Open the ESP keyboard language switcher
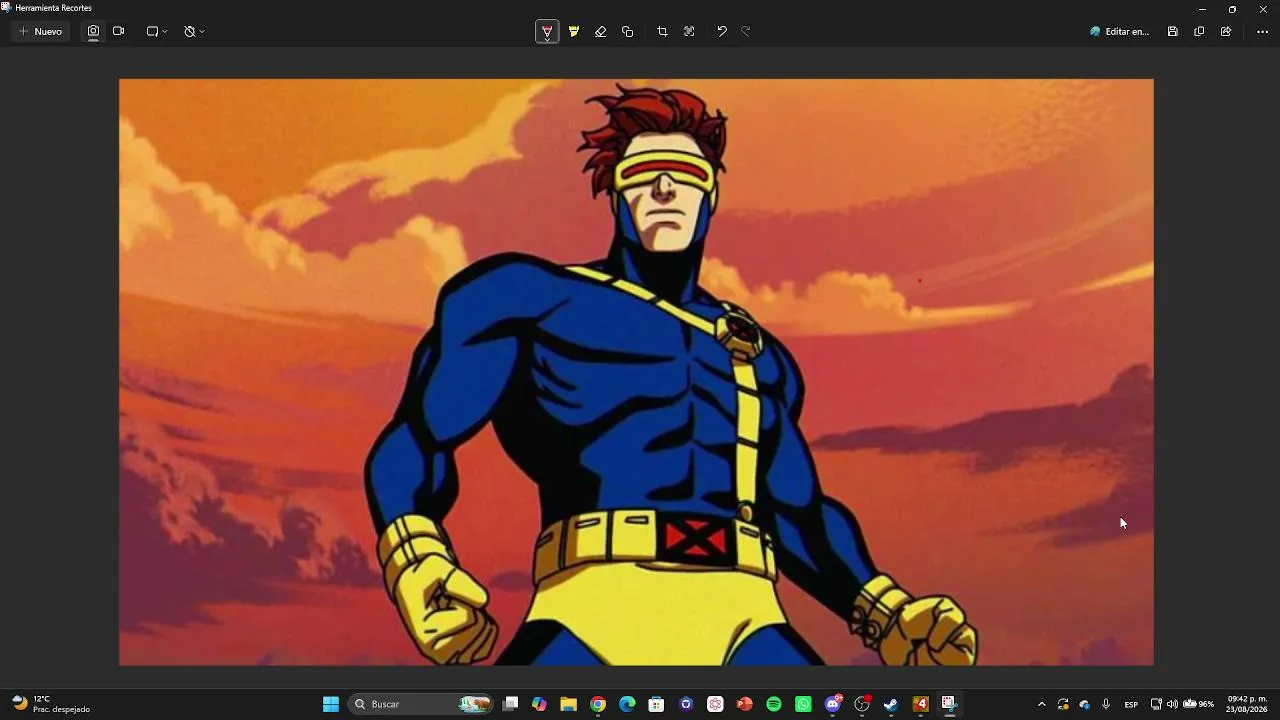This screenshot has height=720, width=1280. click(1131, 704)
